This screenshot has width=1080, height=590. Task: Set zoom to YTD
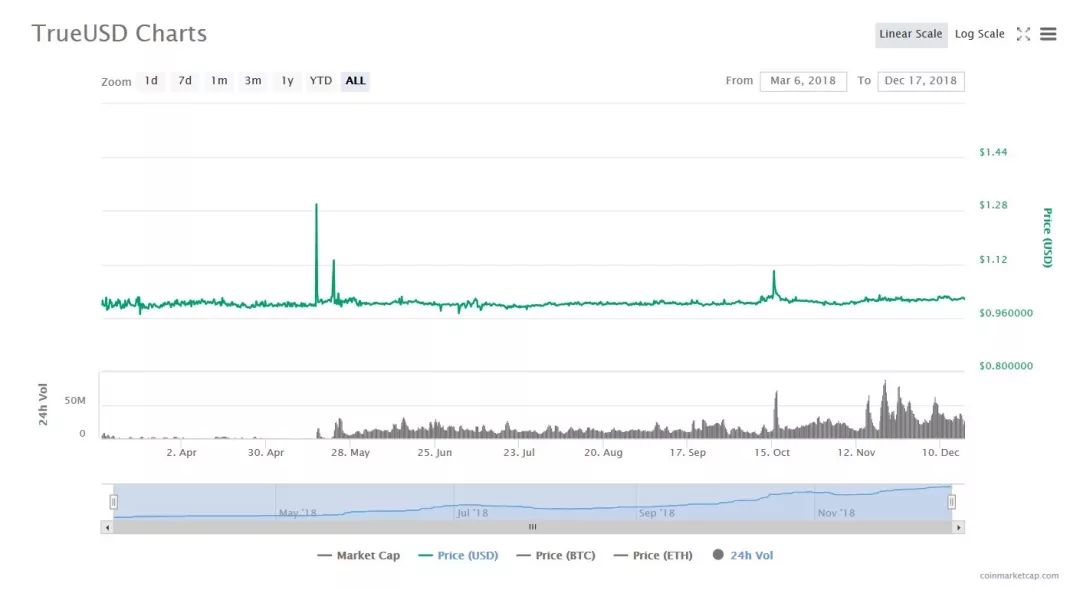(320, 81)
